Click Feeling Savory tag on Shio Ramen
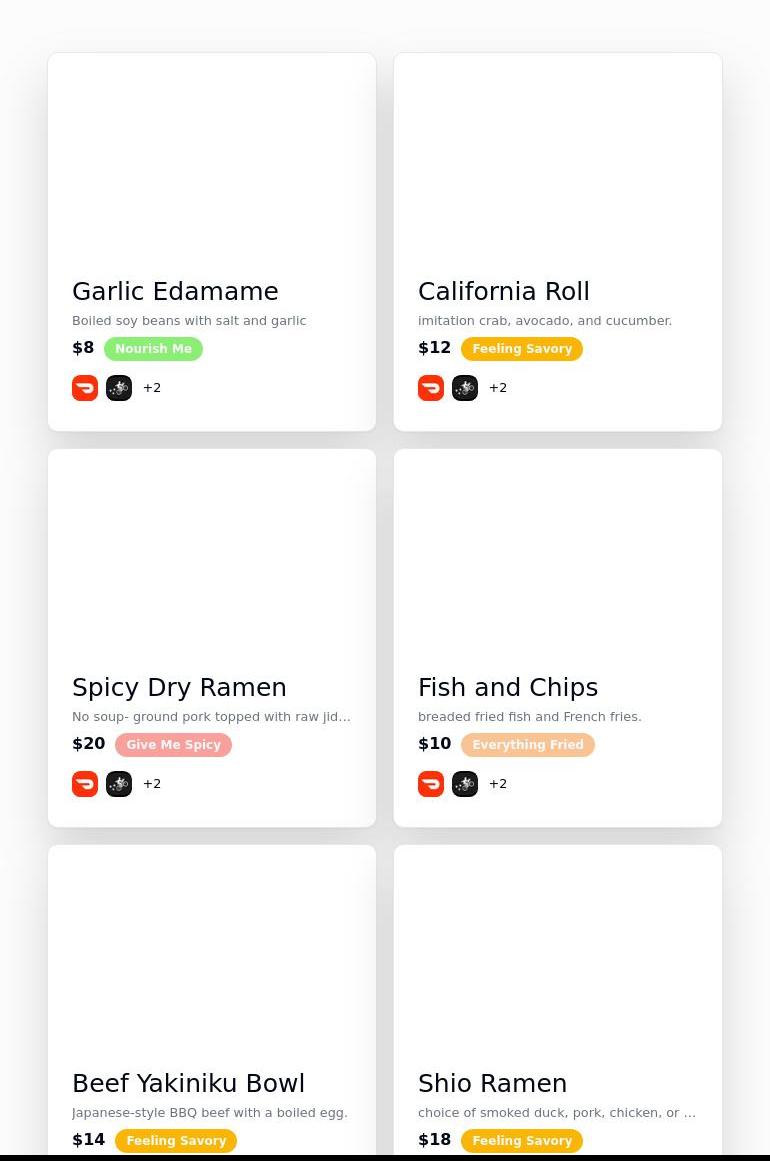Image resolution: width=770 pixels, height=1161 pixels. tap(522, 1141)
